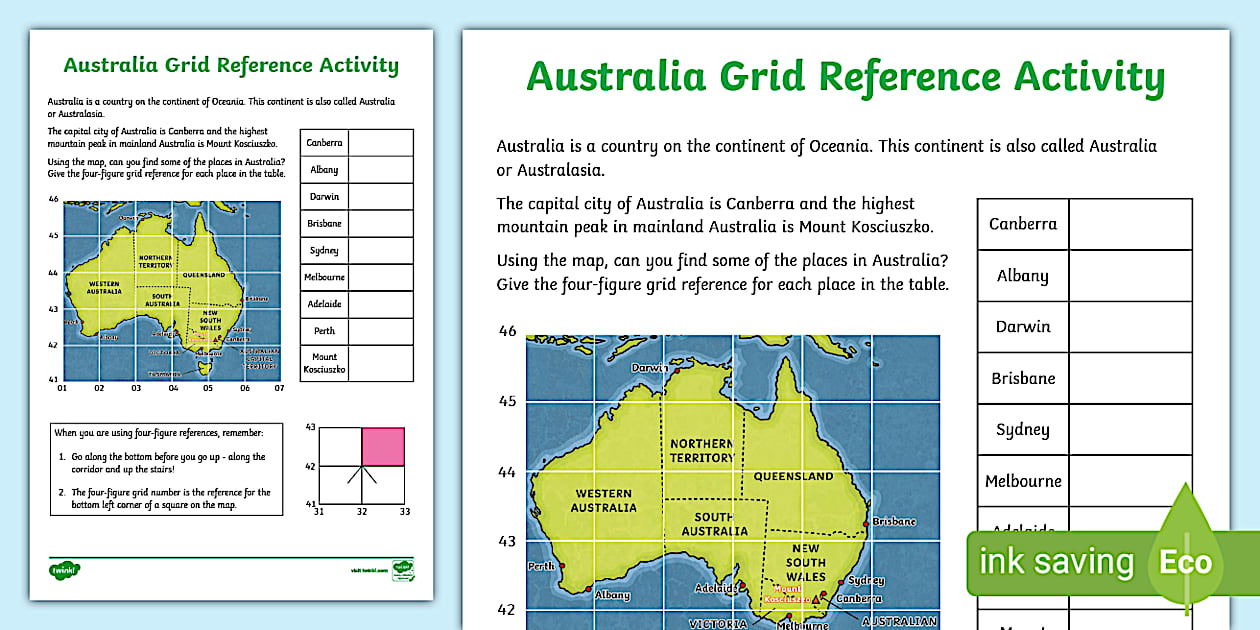
Task: Click WESTERN AUSTRALIA on the large map
Action: (604, 500)
